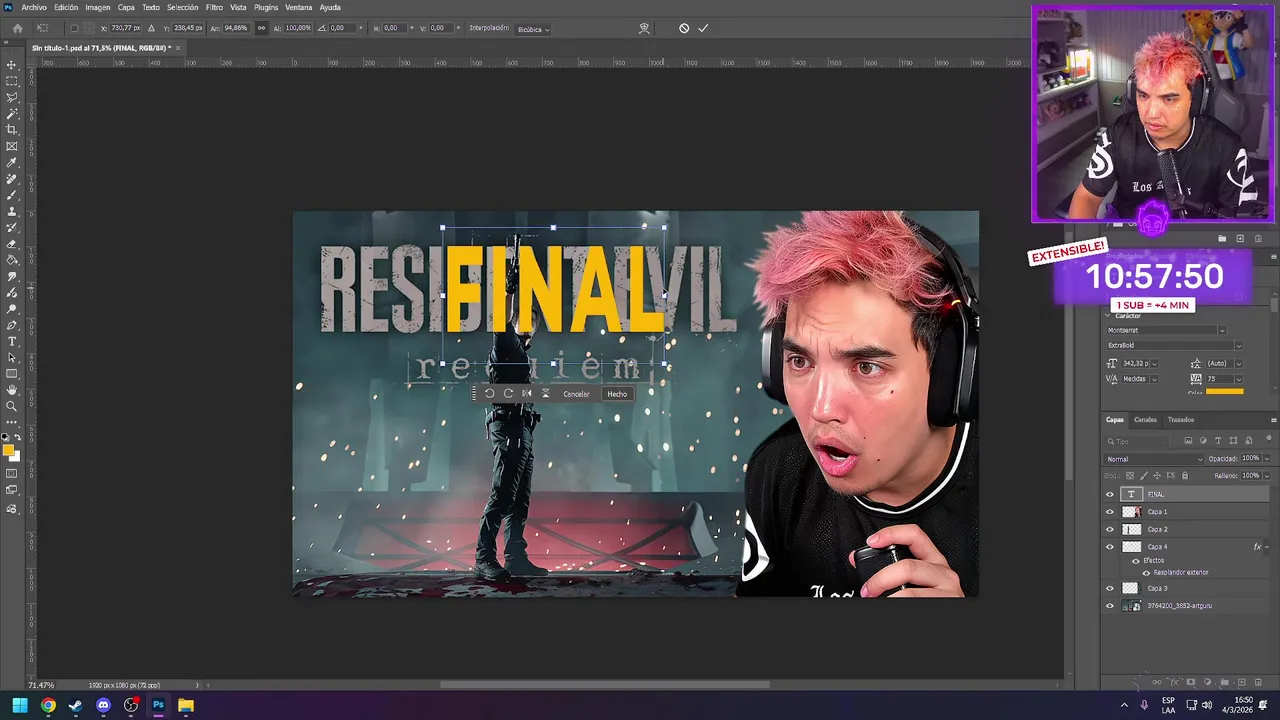
Task: Select the Eraser tool
Action: tap(12, 244)
